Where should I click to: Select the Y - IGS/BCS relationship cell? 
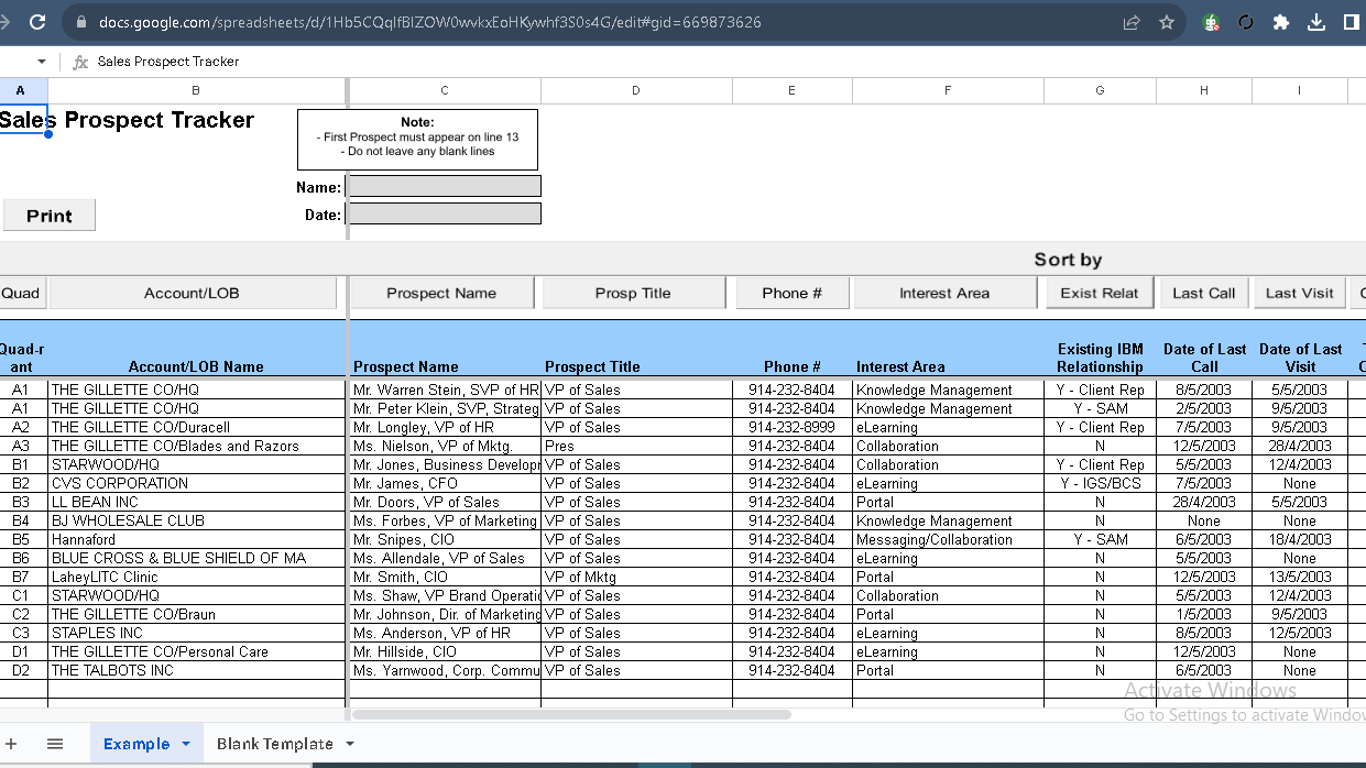(x=1100, y=484)
